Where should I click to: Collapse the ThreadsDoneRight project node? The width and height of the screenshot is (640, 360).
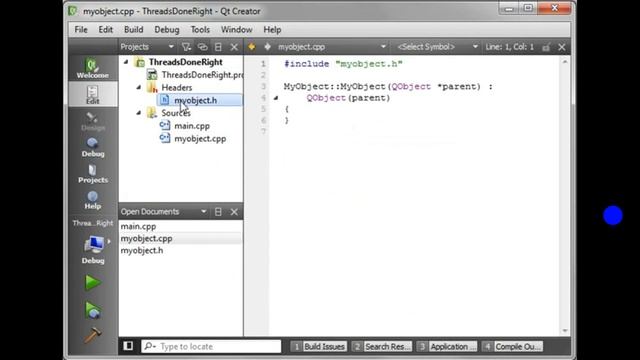coord(126,62)
